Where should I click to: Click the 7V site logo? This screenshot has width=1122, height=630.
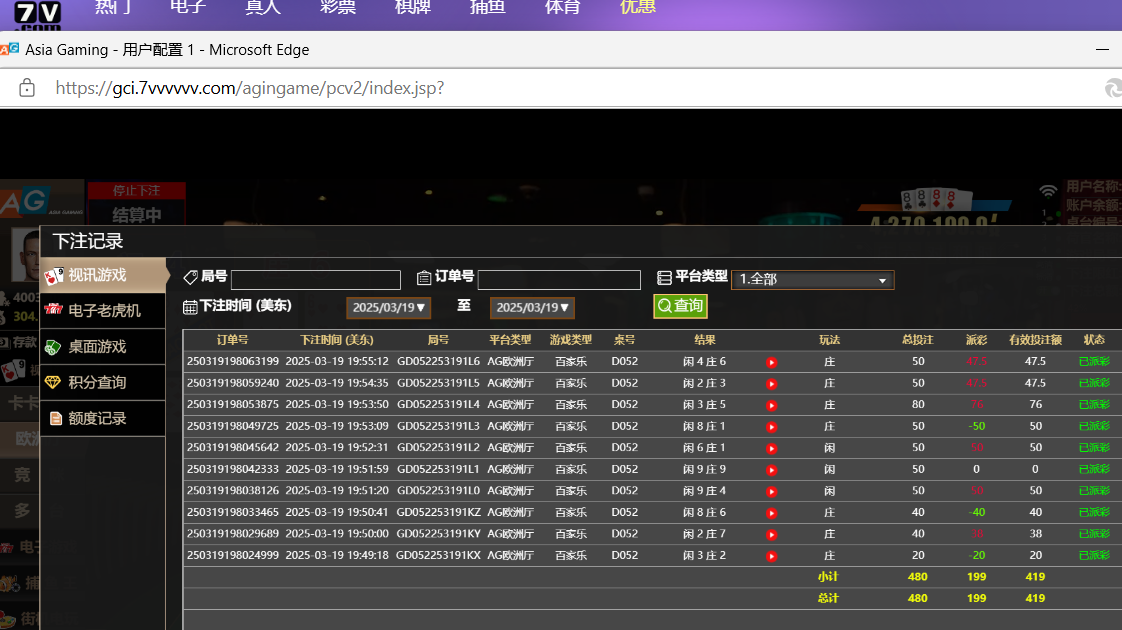(x=38, y=14)
